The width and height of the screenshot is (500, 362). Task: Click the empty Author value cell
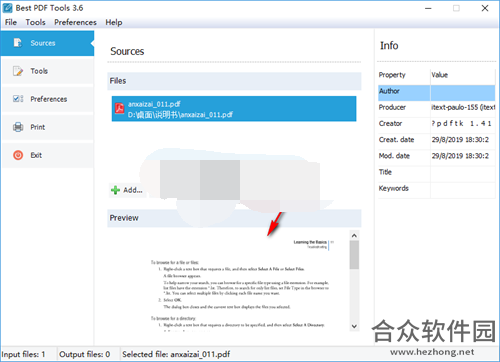463,92
